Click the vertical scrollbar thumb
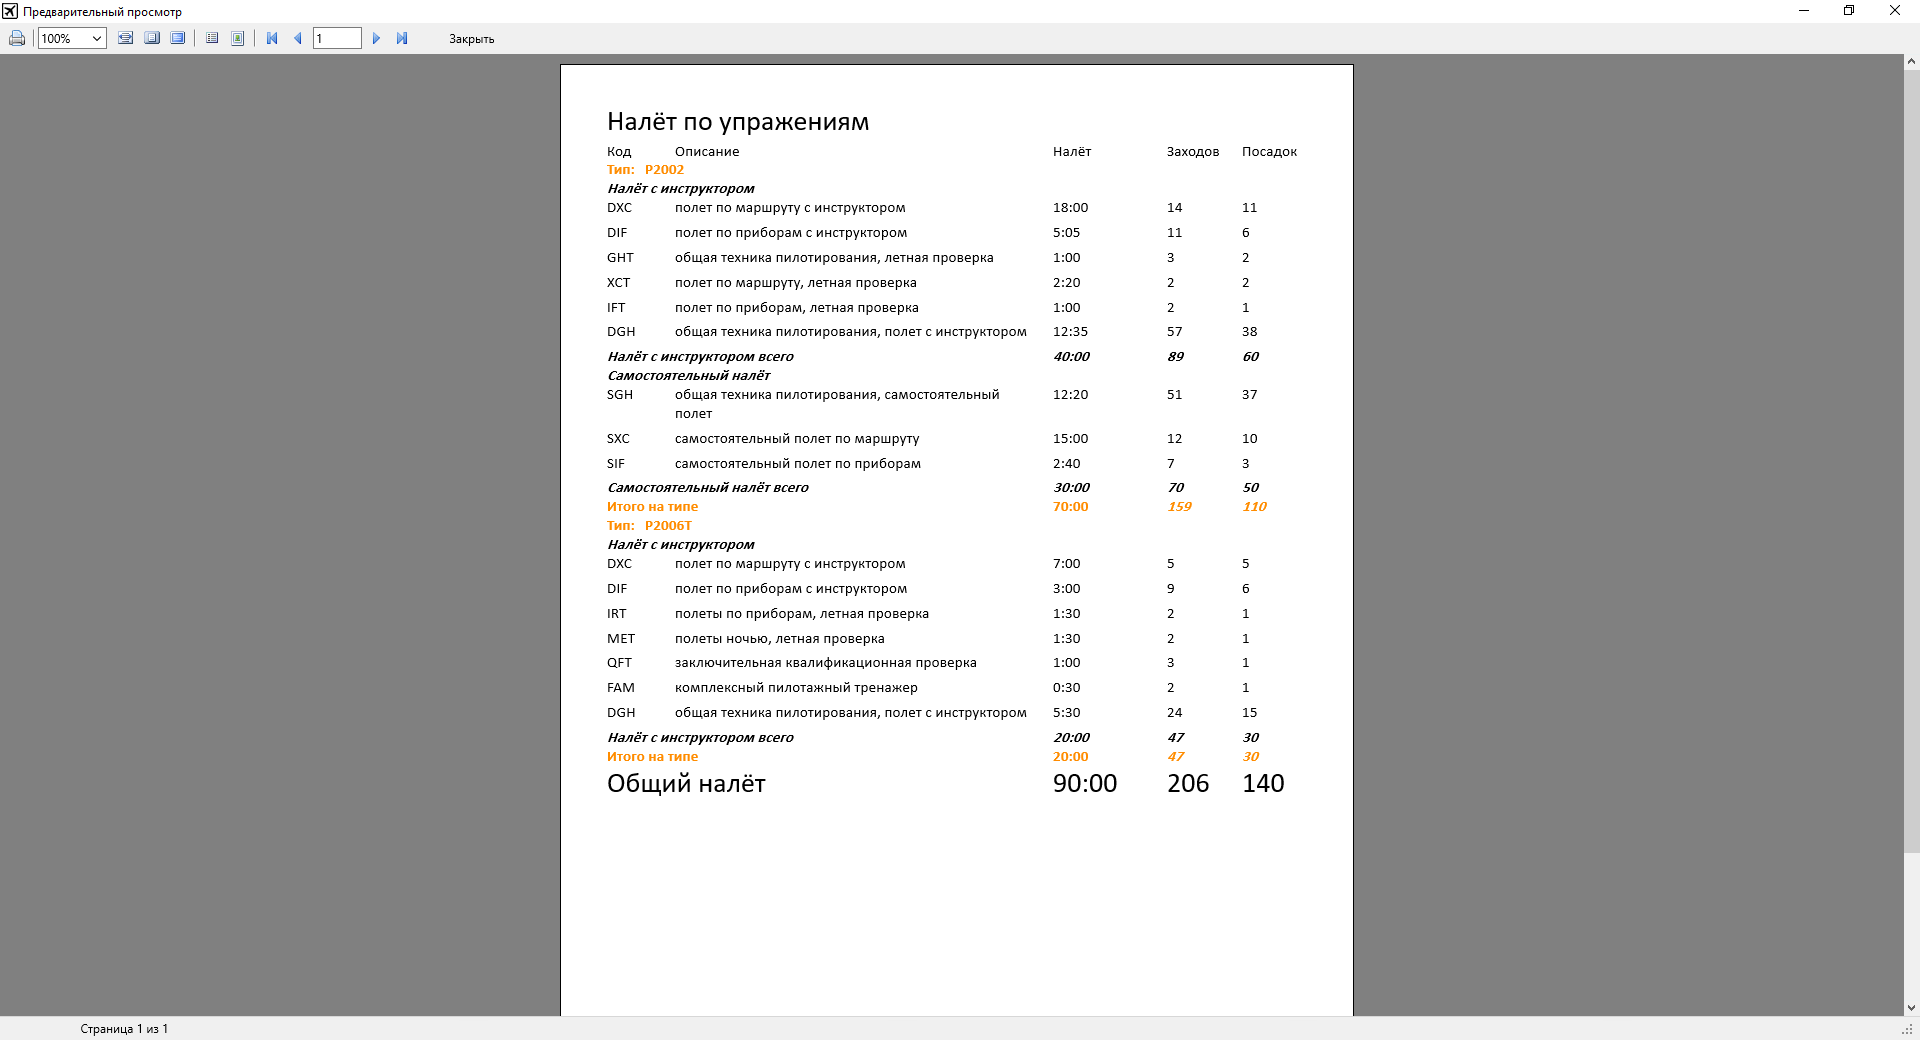 tap(1911, 461)
